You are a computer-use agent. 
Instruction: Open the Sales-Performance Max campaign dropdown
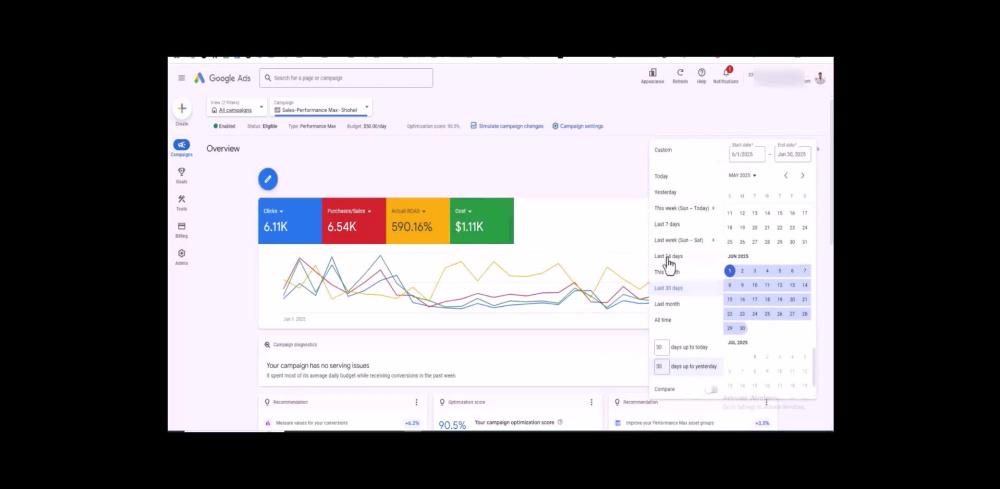pyautogui.click(x=321, y=107)
